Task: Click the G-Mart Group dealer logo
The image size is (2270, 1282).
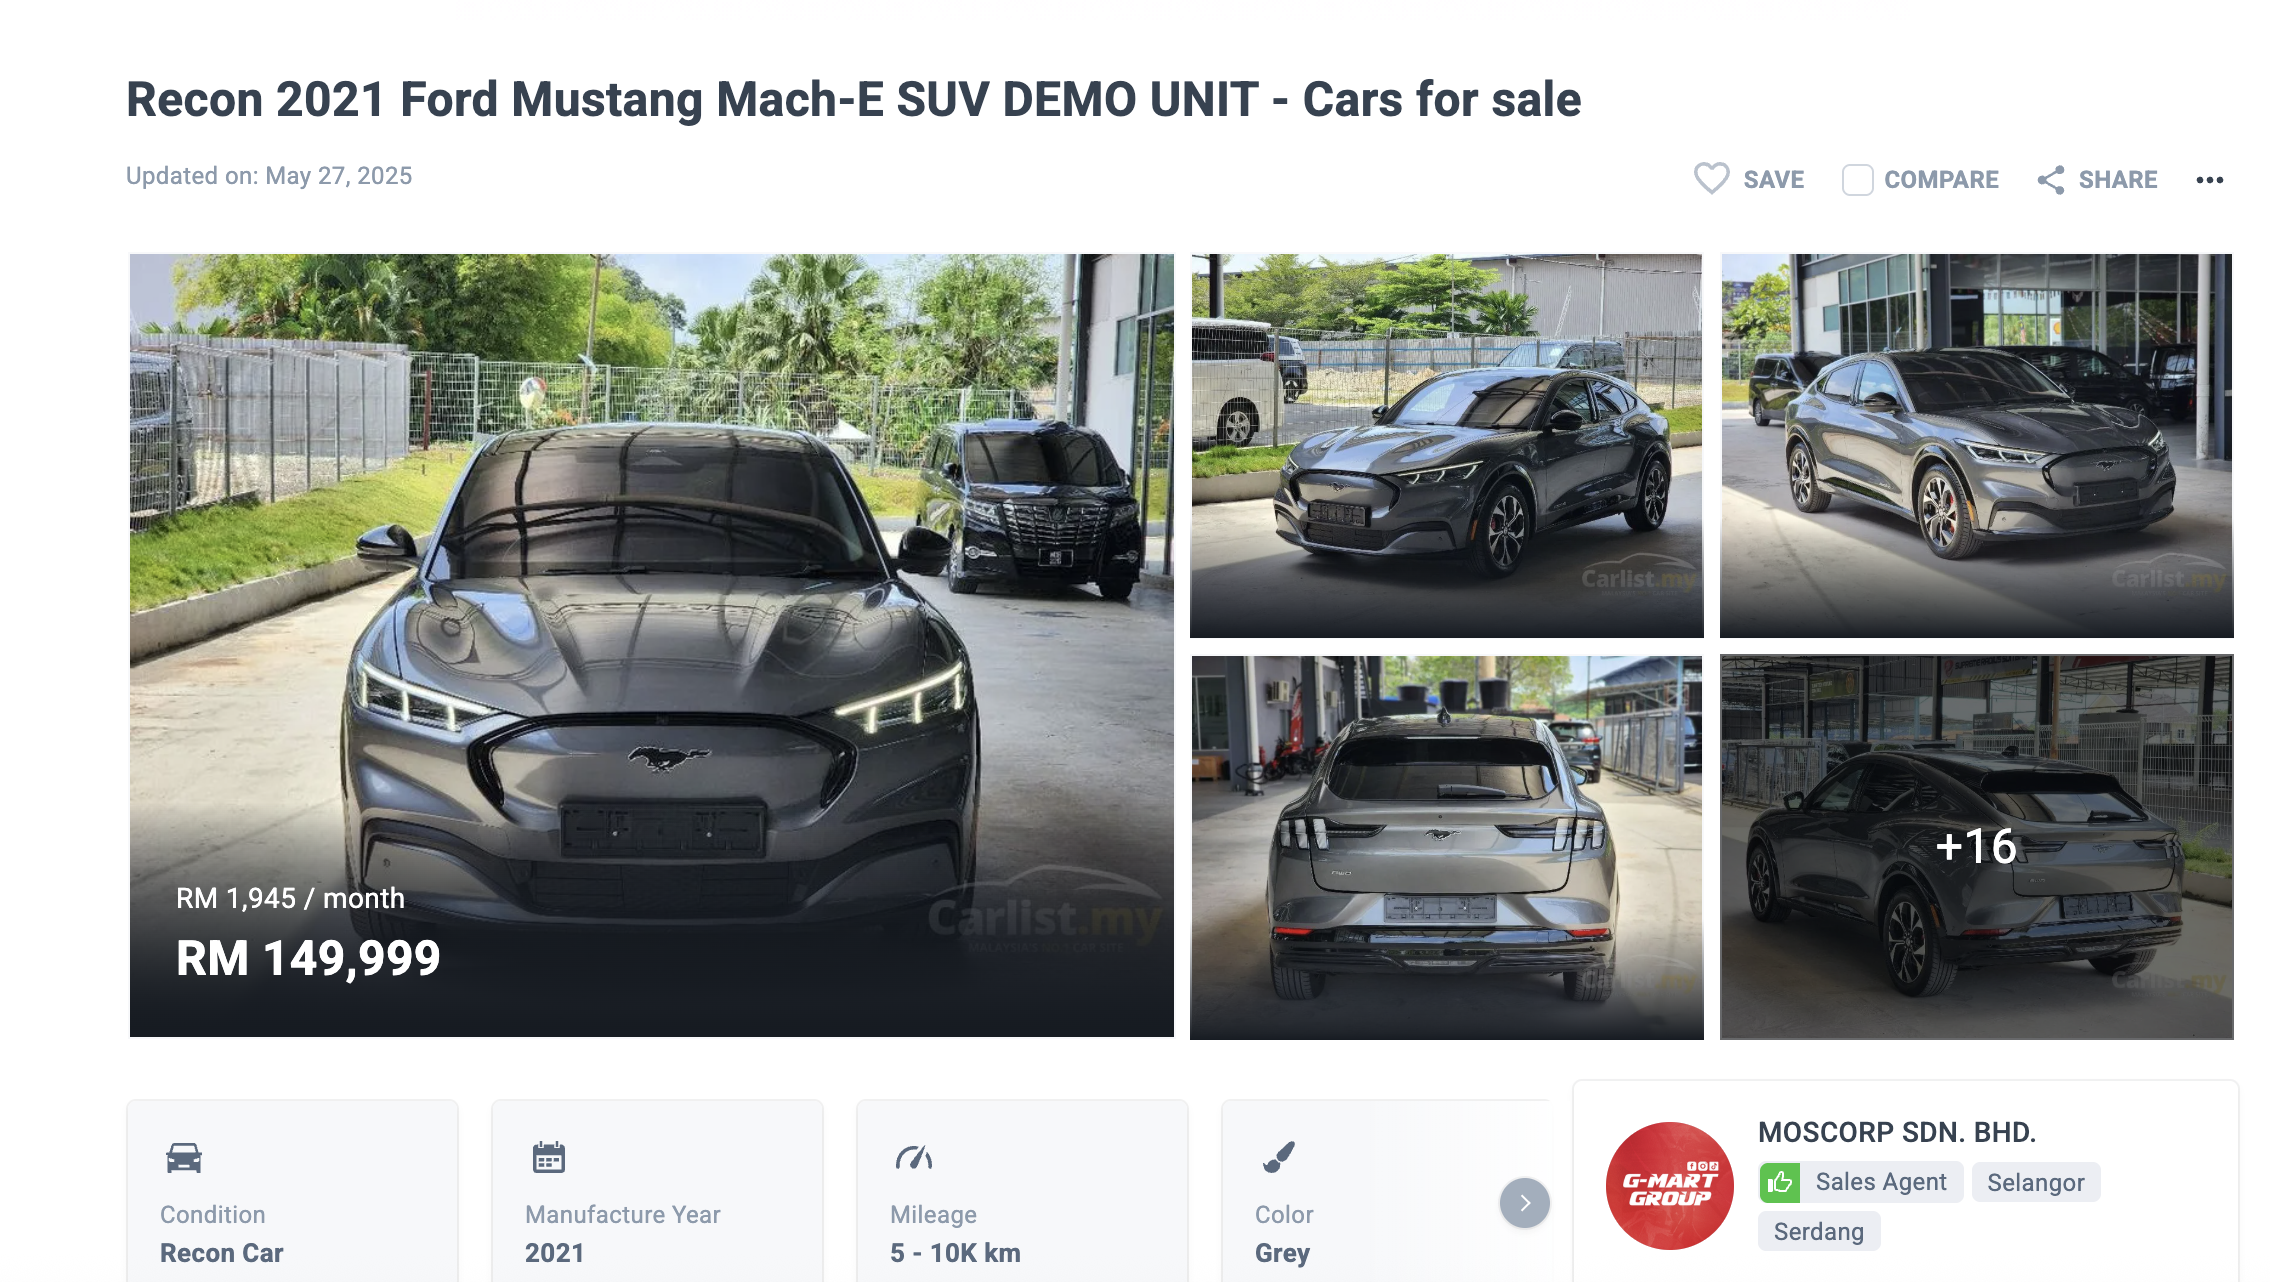Action: pyautogui.click(x=1669, y=1185)
